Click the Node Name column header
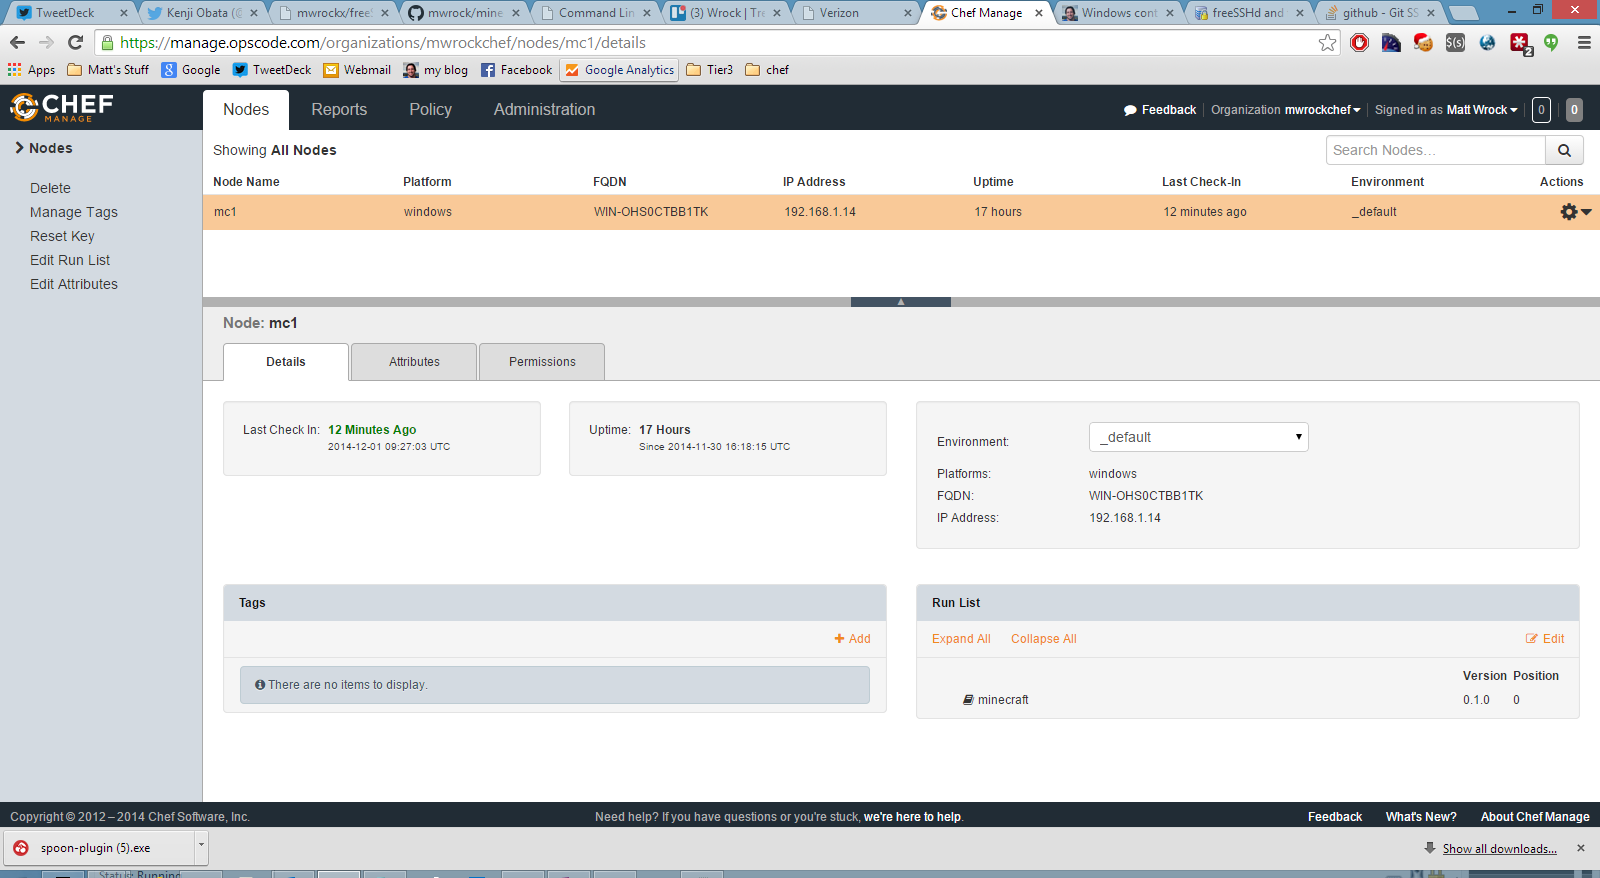 (246, 182)
